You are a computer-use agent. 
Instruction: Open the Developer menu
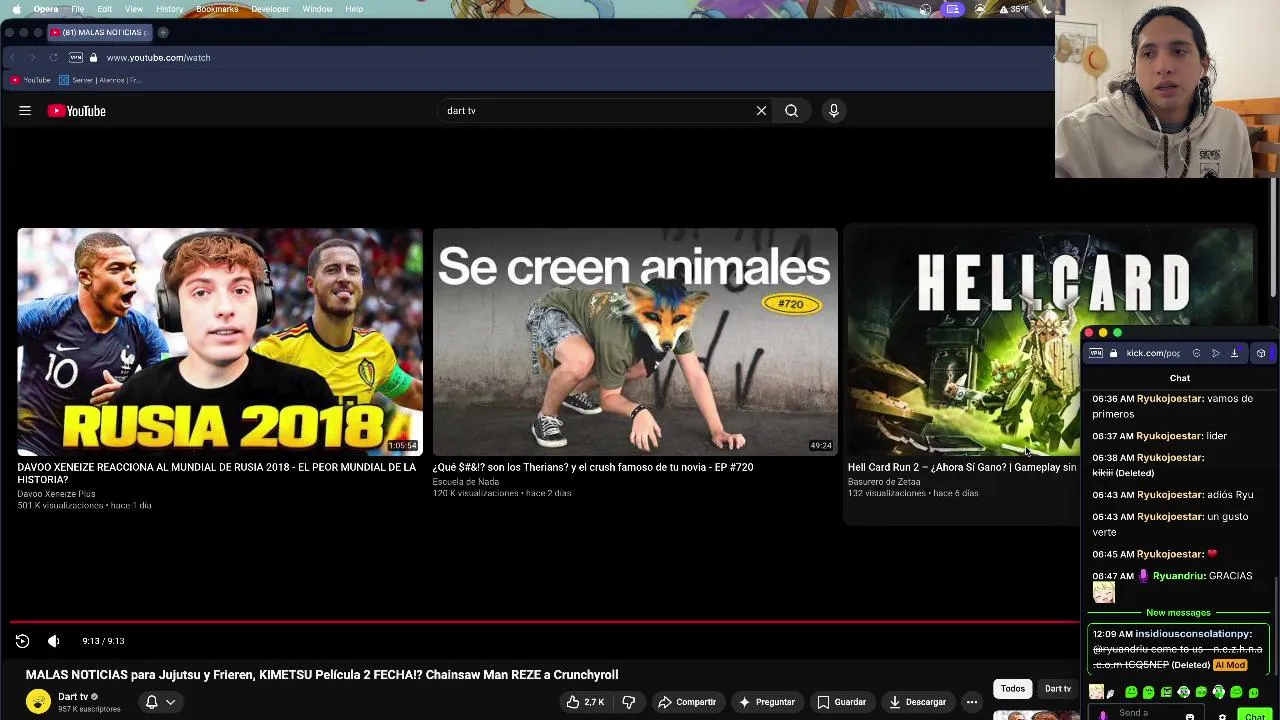coord(270,9)
